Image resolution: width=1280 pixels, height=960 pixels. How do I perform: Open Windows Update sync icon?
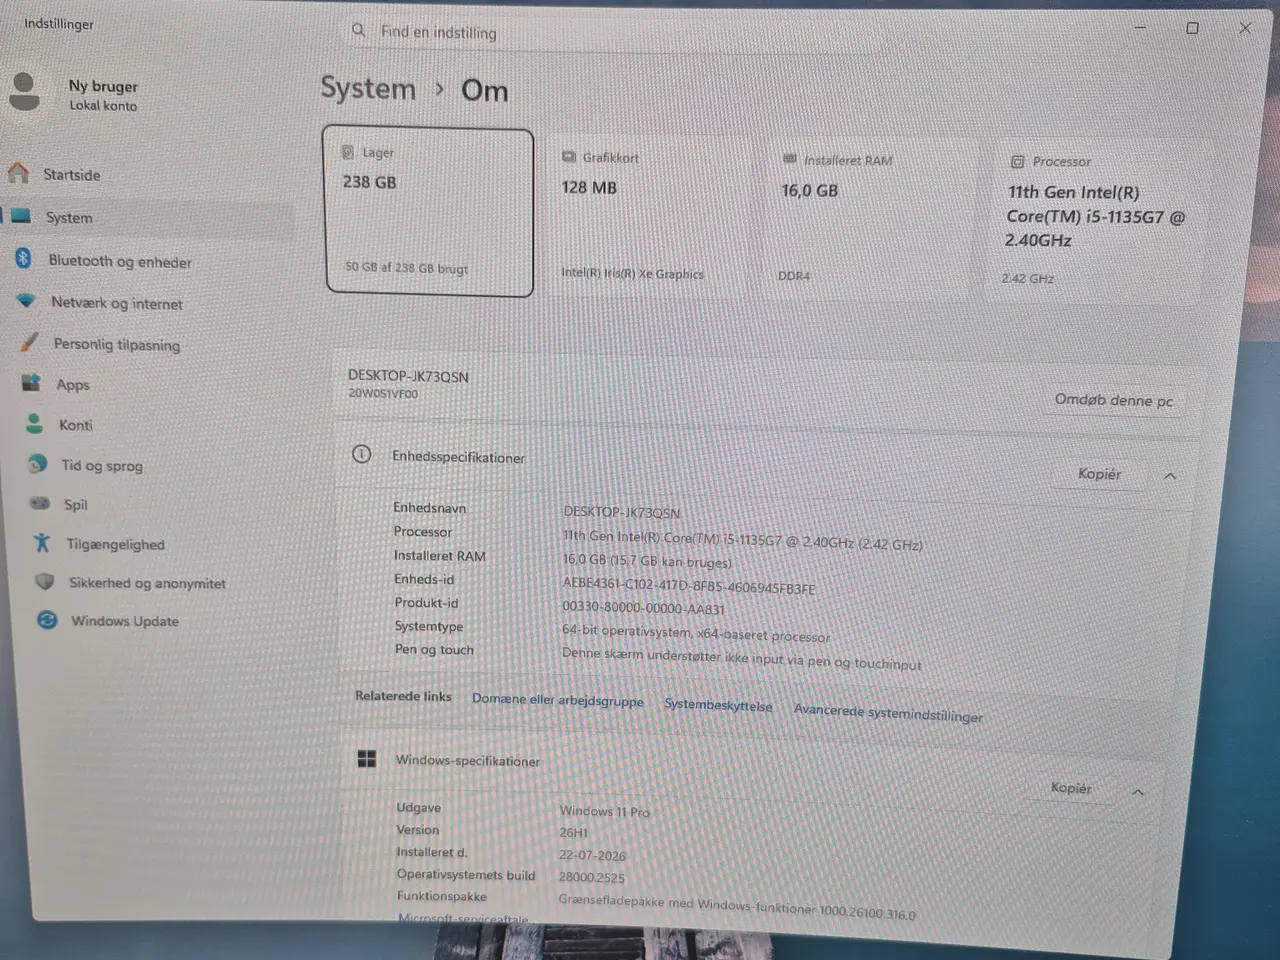[x=46, y=620]
